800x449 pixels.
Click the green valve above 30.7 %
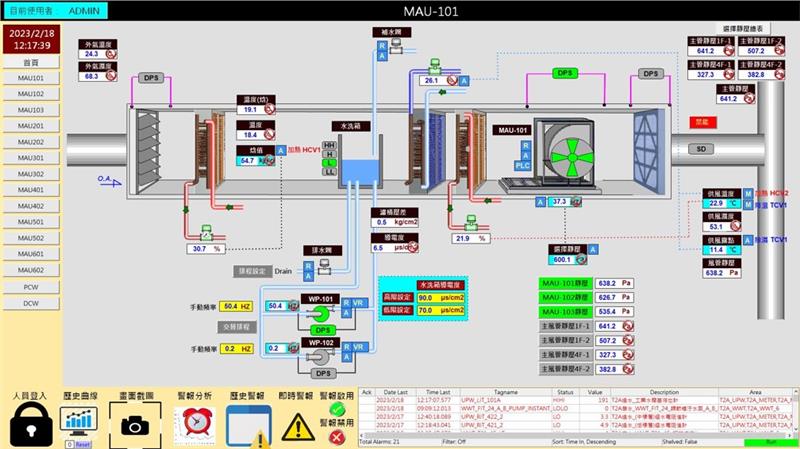tap(206, 233)
